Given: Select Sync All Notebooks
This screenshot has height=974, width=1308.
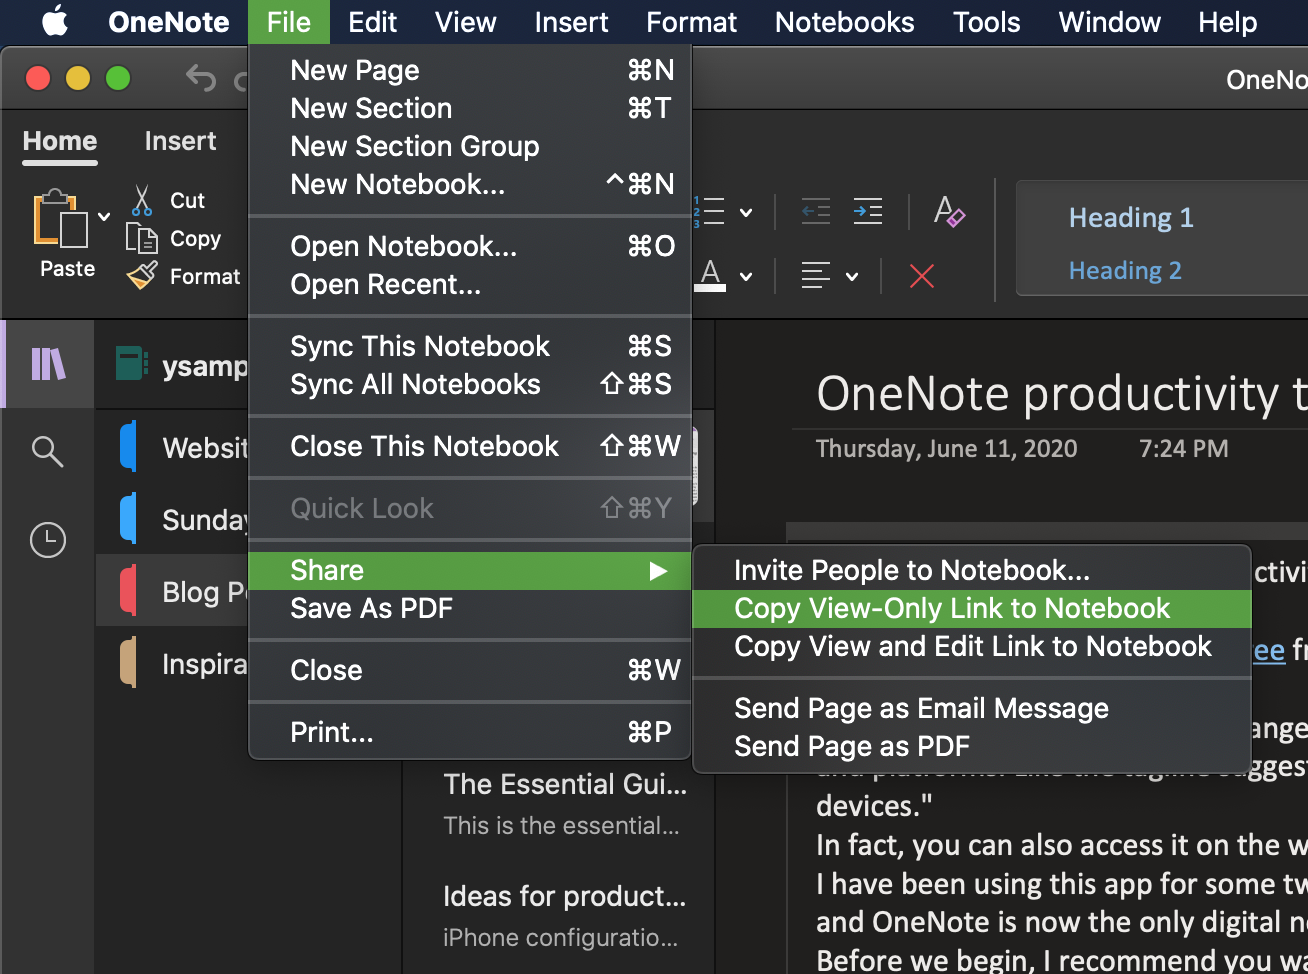Looking at the screenshot, I should [x=470, y=384].
